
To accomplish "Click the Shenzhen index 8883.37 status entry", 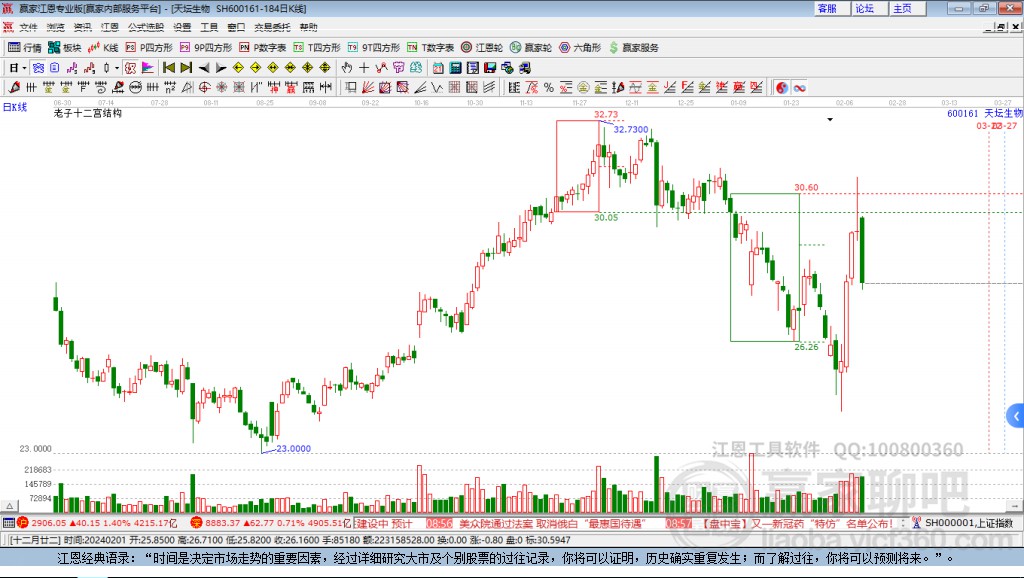I will 272,523.
